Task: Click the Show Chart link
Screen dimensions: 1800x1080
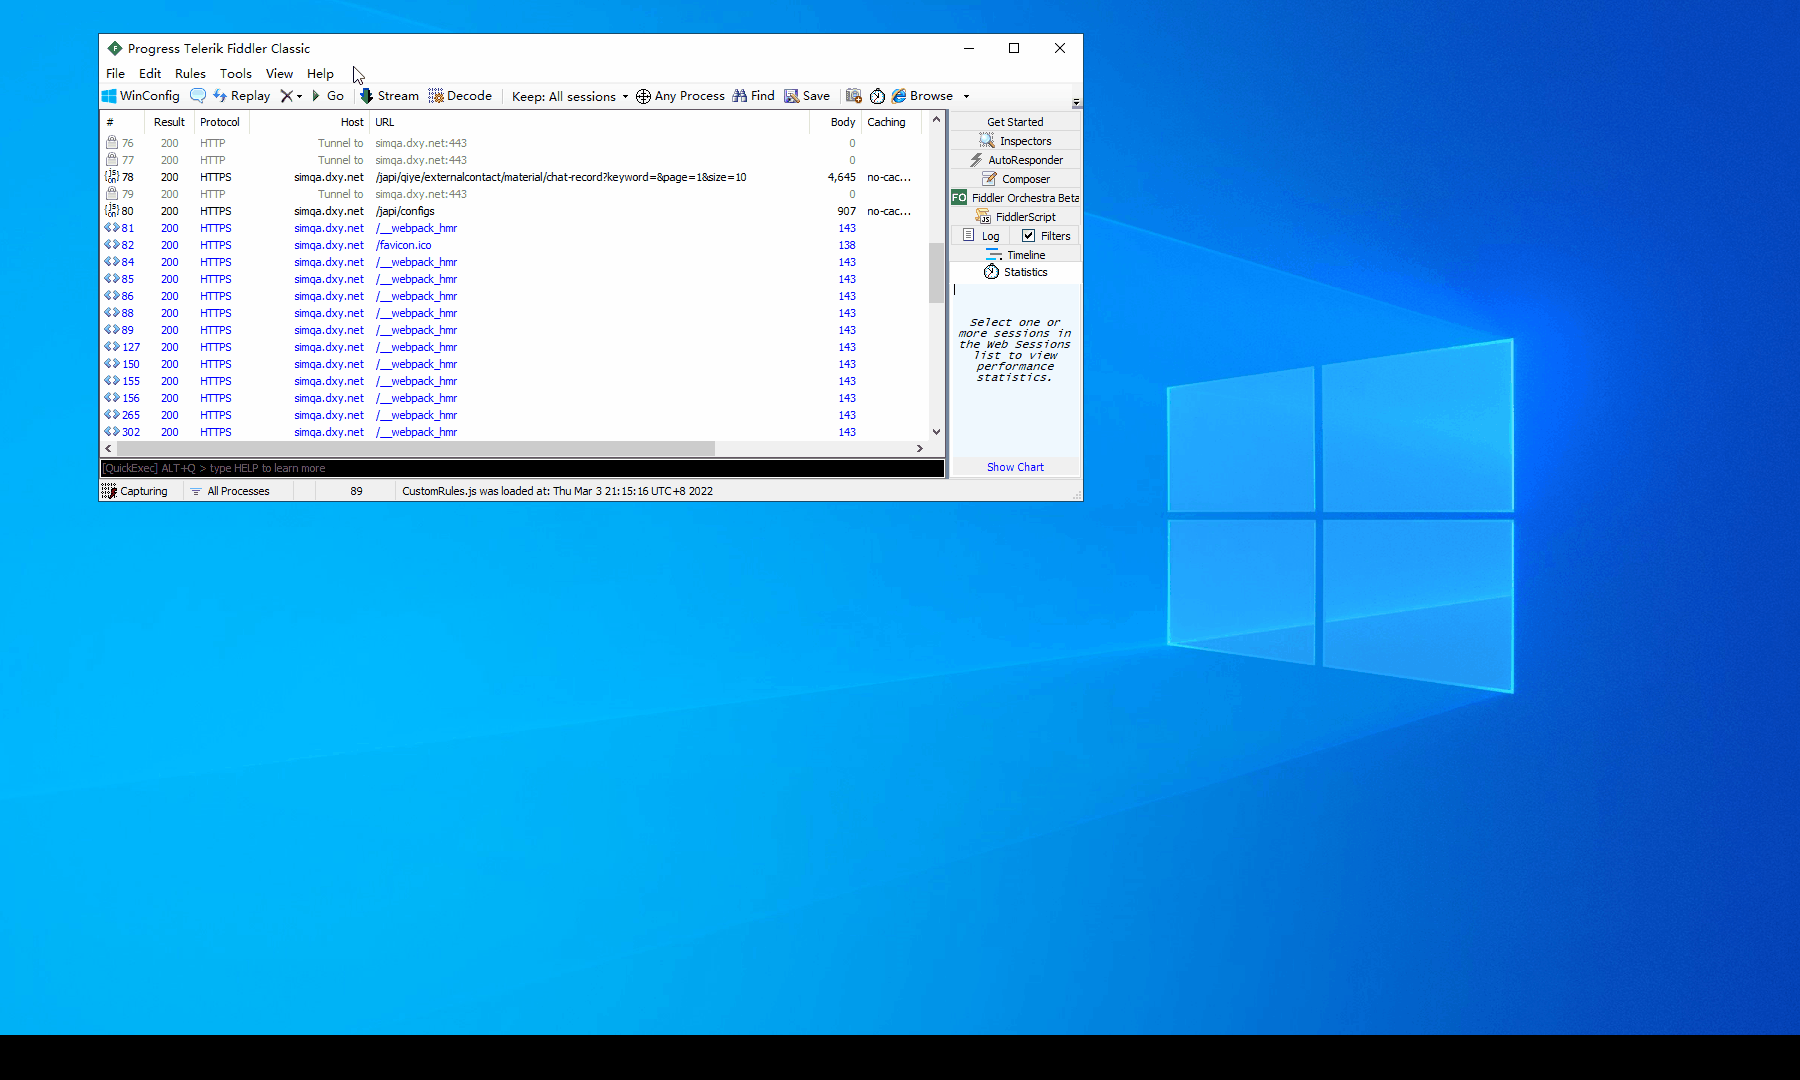Action: (1015, 467)
